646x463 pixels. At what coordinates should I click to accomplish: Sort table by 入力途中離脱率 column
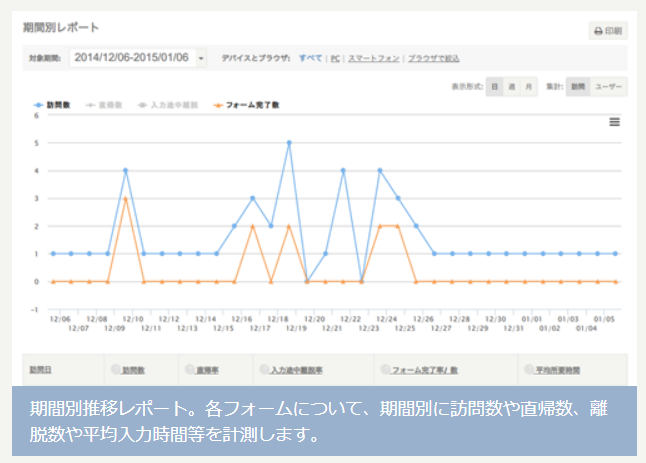click(296, 370)
